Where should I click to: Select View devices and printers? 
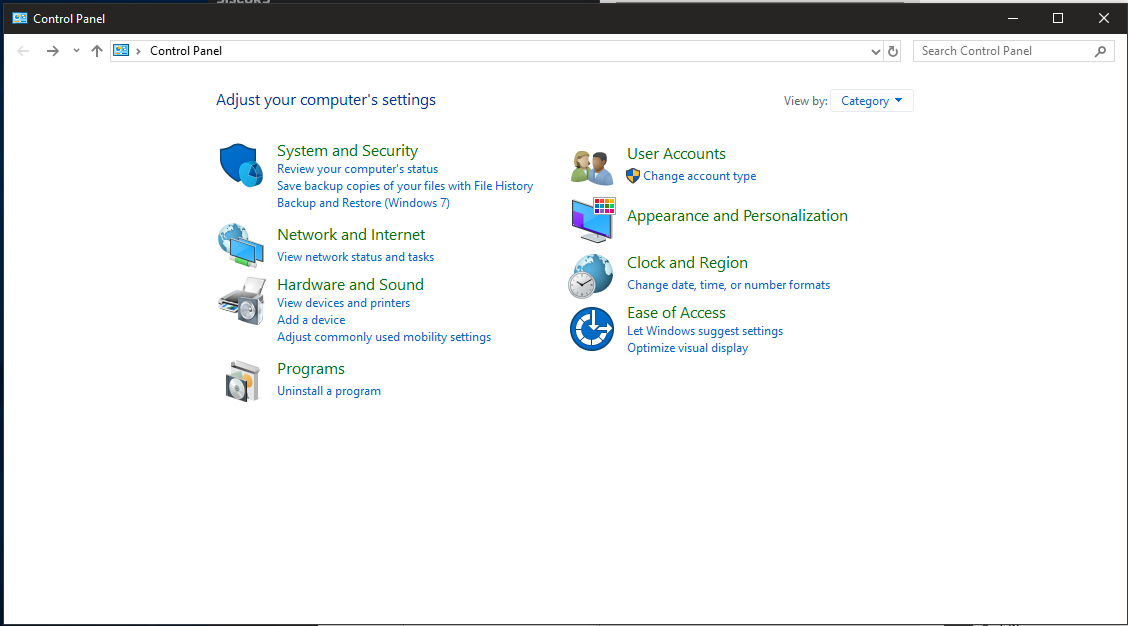coord(343,303)
